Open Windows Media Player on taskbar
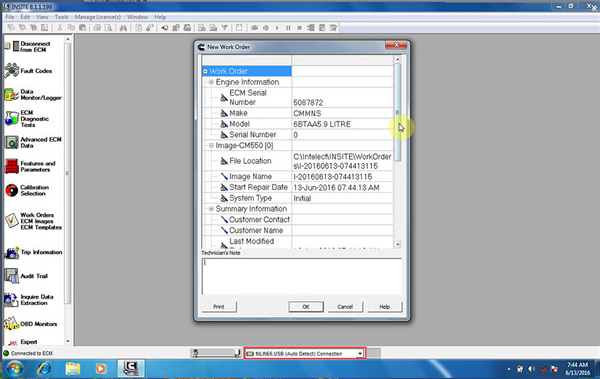 coord(100,369)
